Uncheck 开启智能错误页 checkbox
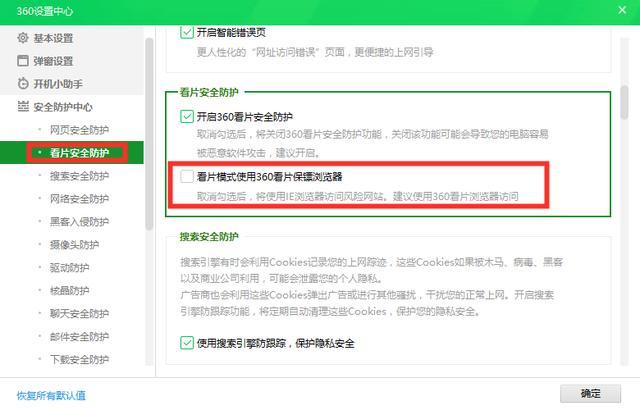640x410 pixels. (187, 32)
